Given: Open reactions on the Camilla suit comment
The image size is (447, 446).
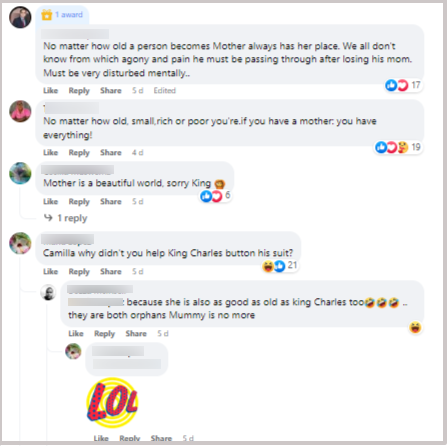Looking at the screenshot, I should (x=279, y=266).
